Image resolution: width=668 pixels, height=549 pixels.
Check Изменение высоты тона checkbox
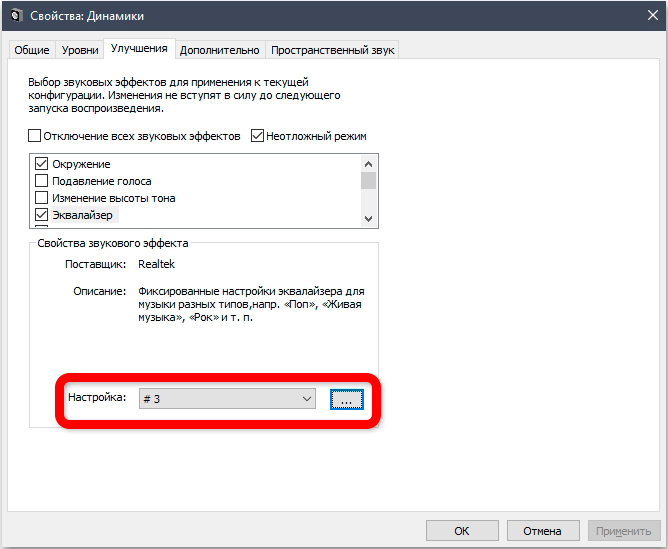click(x=41, y=198)
